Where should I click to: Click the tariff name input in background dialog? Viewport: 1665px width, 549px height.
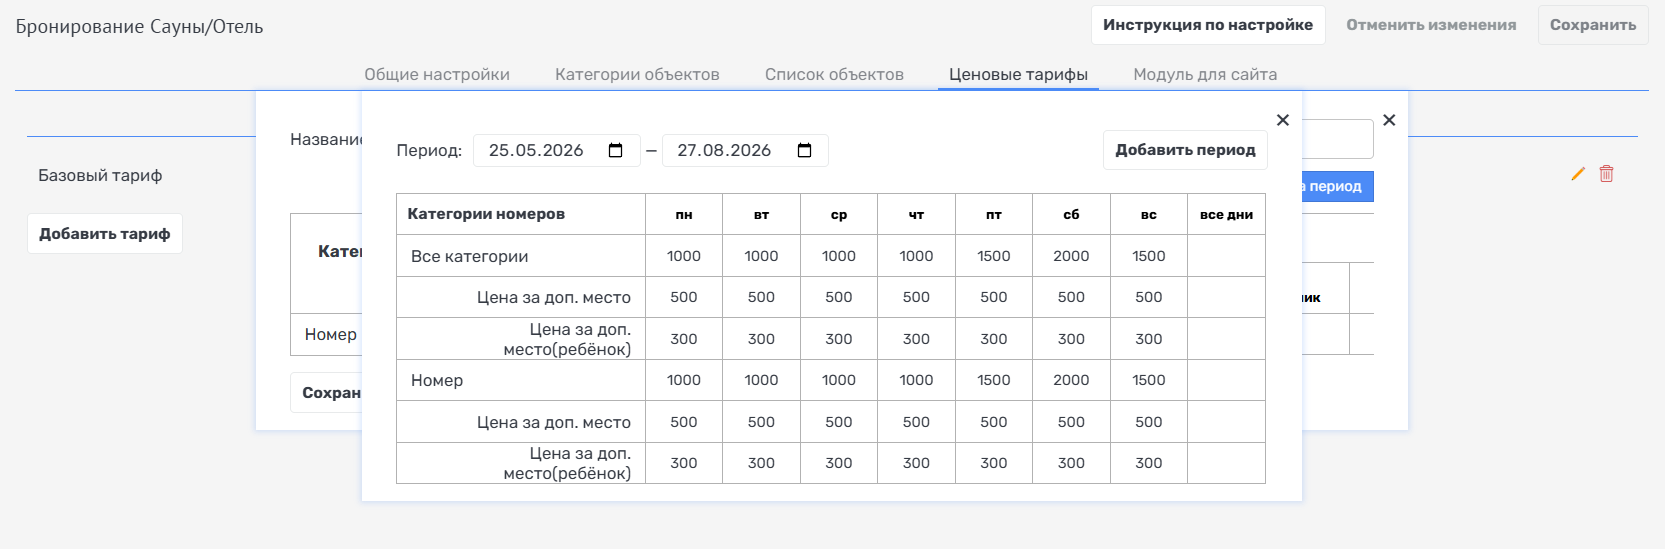pos(1338,139)
